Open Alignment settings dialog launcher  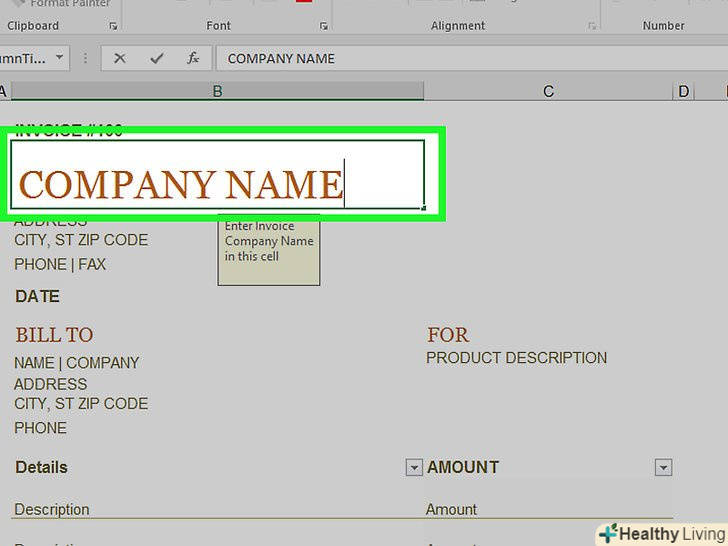592,26
